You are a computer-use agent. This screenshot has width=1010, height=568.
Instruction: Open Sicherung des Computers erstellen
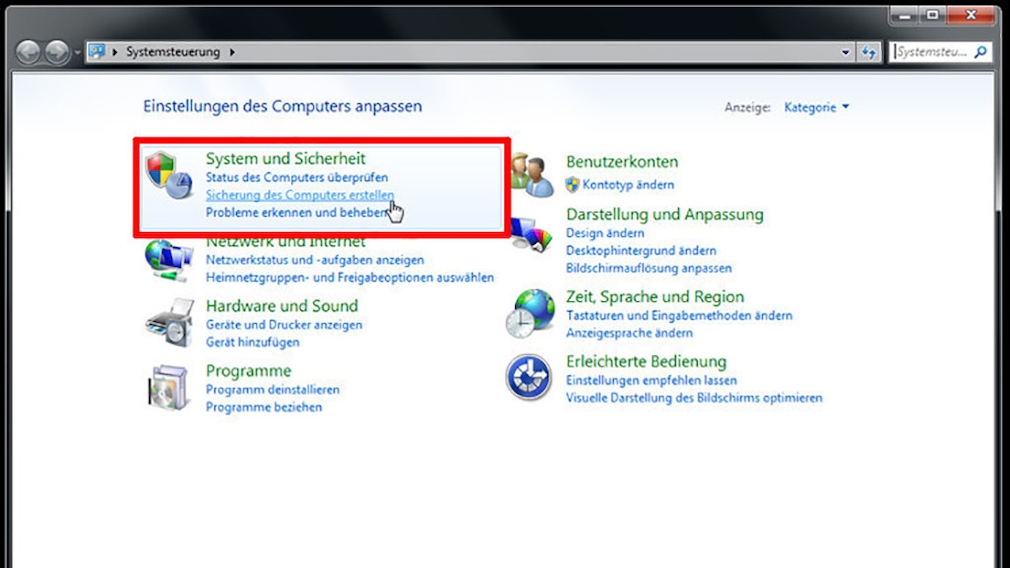[300, 194]
